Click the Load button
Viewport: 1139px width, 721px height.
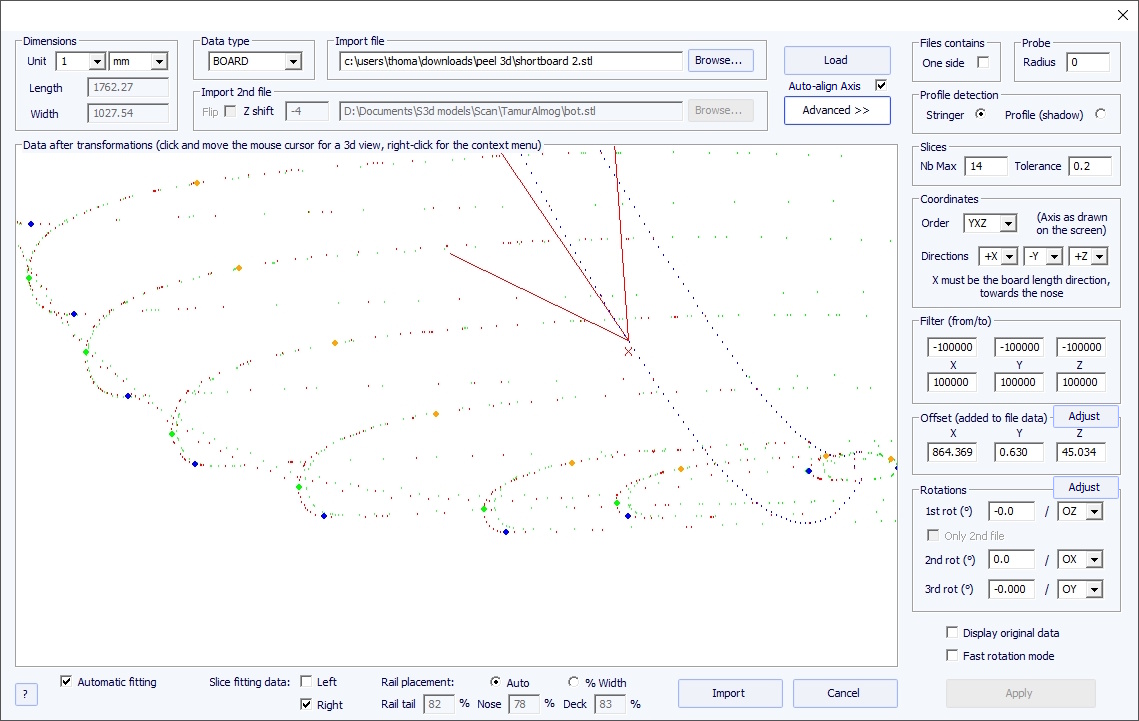pos(836,60)
